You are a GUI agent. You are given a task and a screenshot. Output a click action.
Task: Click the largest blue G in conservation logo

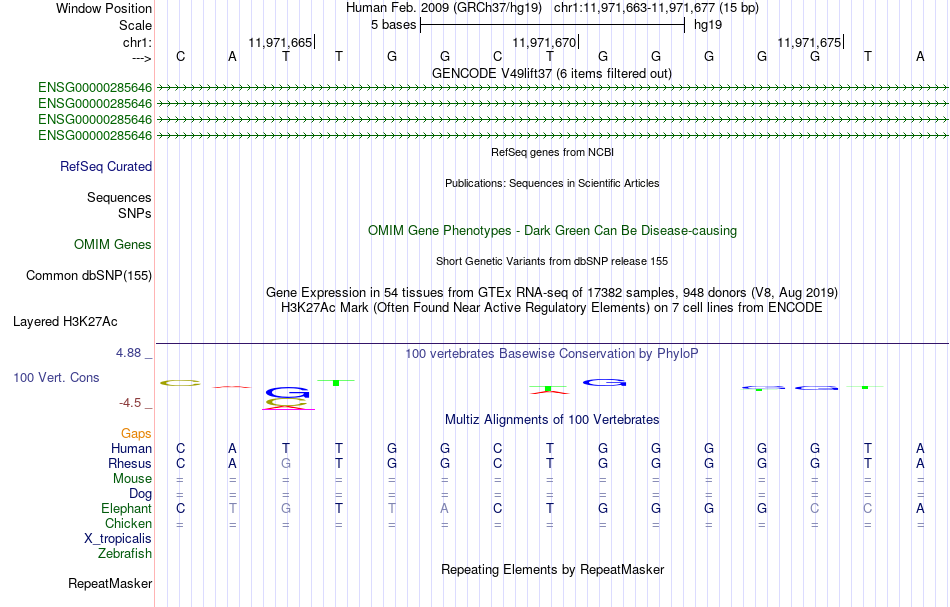coord(288,392)
